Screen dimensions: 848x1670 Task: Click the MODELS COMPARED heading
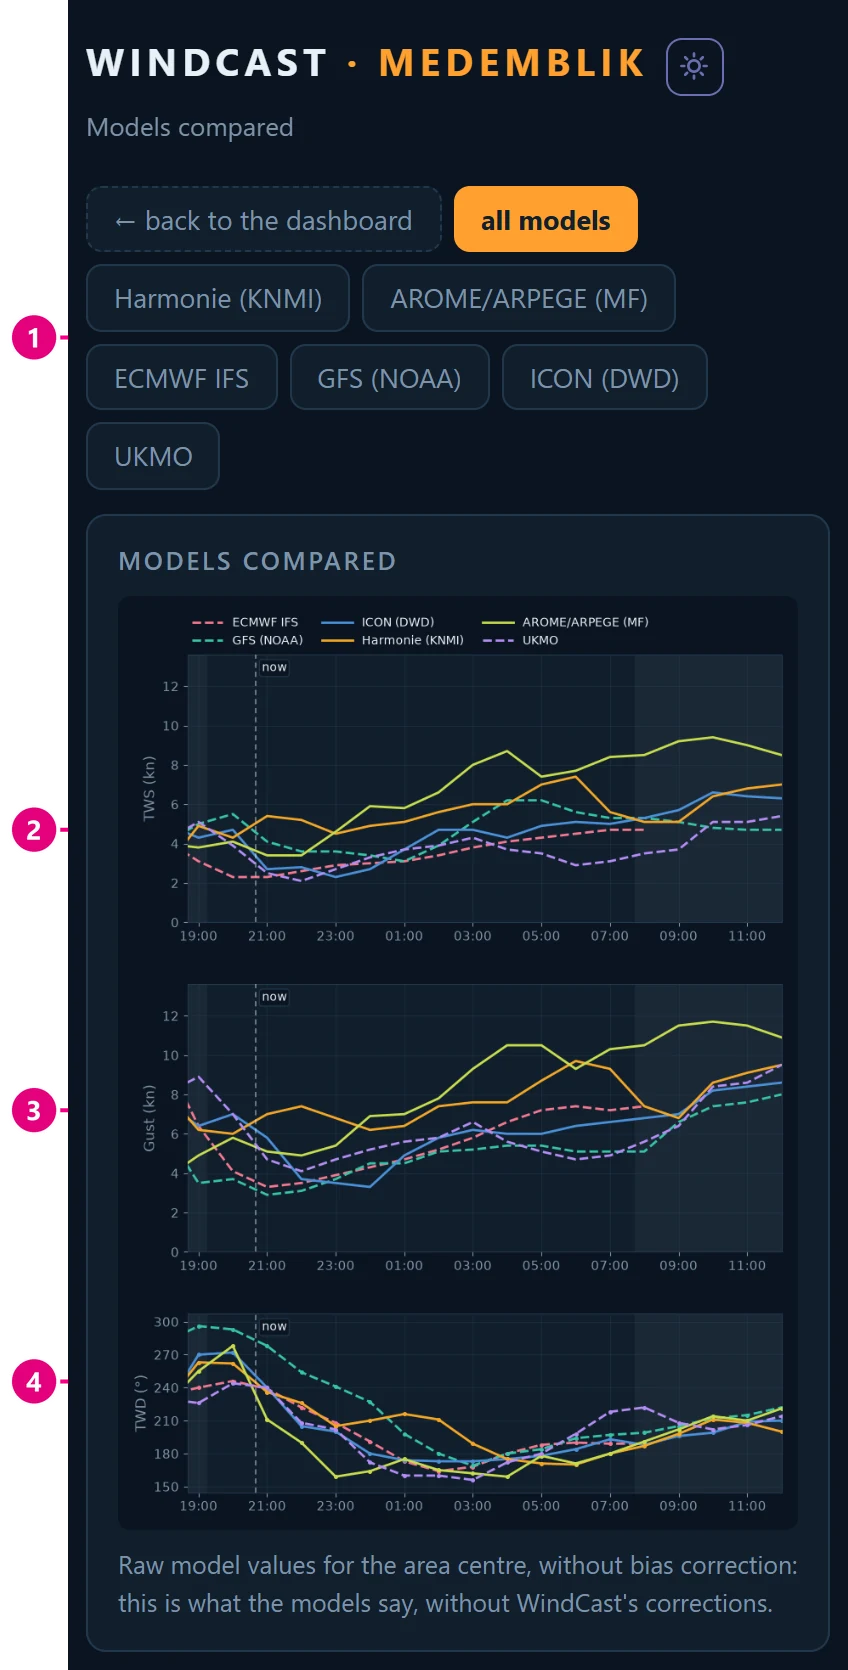[x=257, y=561]
